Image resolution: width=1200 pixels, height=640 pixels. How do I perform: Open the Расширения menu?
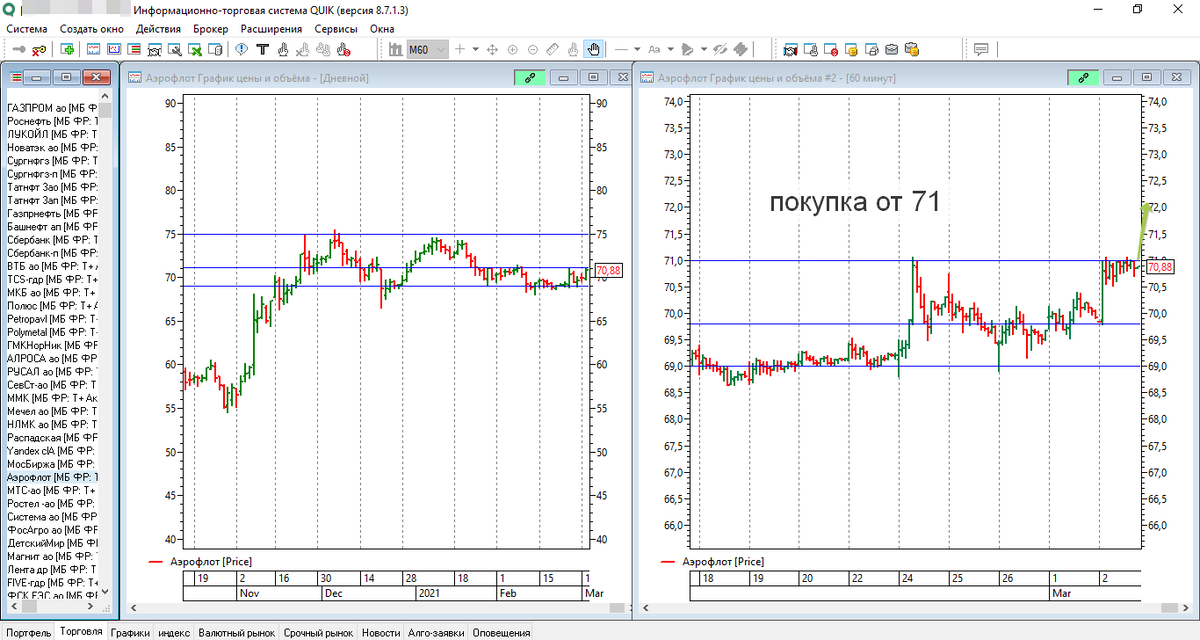point(272,29)
